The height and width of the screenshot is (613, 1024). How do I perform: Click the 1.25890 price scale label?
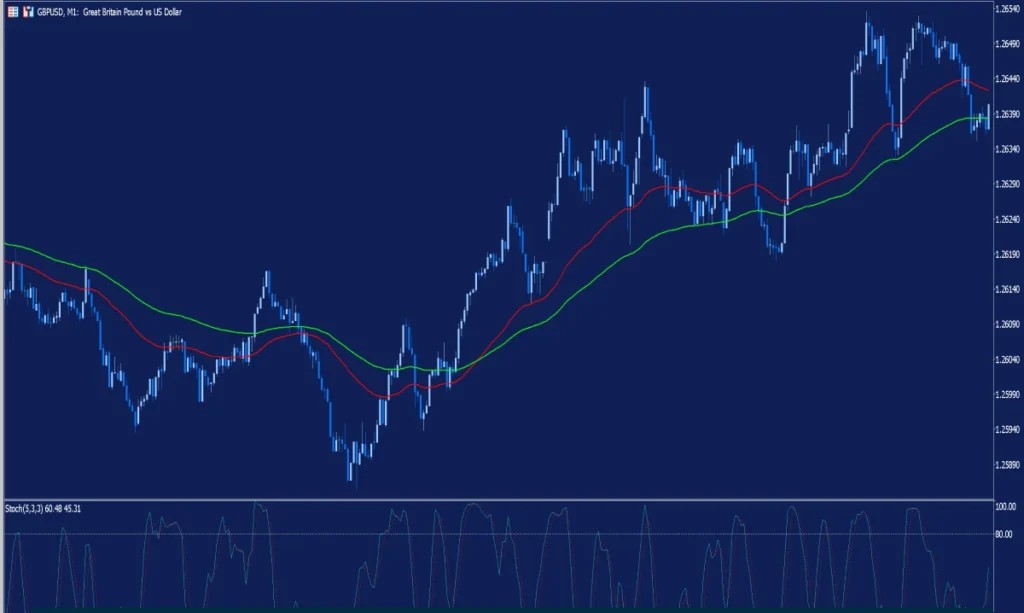(x=1005, y=465)
